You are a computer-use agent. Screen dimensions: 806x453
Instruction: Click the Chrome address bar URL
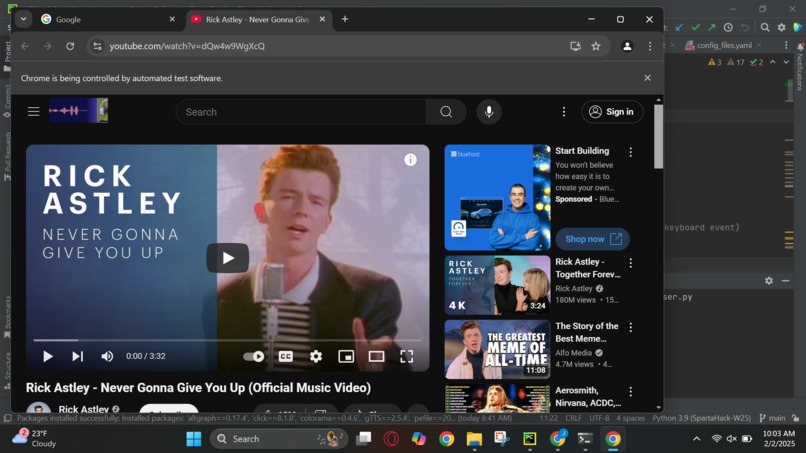187,46
